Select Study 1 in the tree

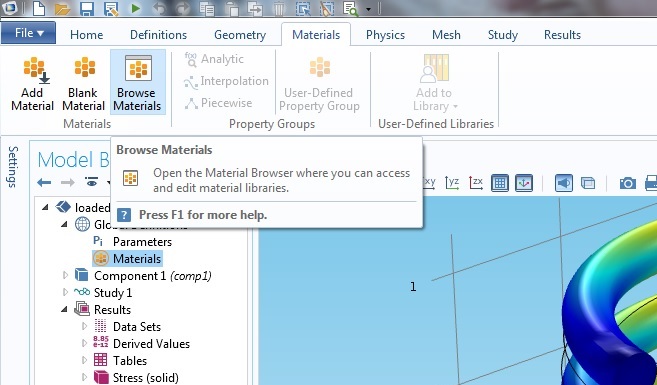click(x=113, y=292)
